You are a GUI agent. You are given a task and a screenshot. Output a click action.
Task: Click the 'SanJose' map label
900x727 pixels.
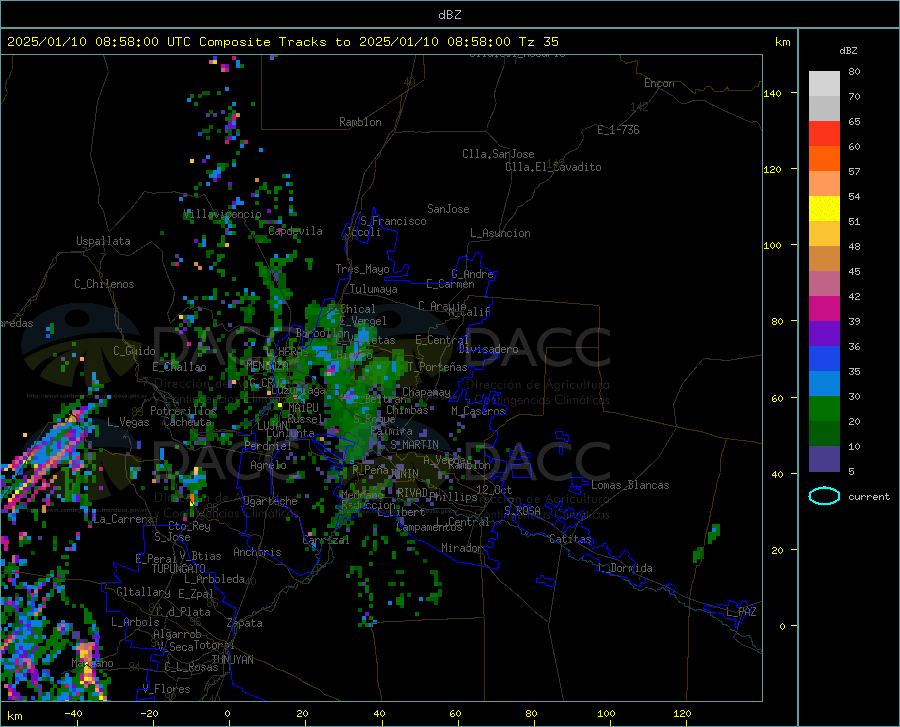[x=448, y=209]
